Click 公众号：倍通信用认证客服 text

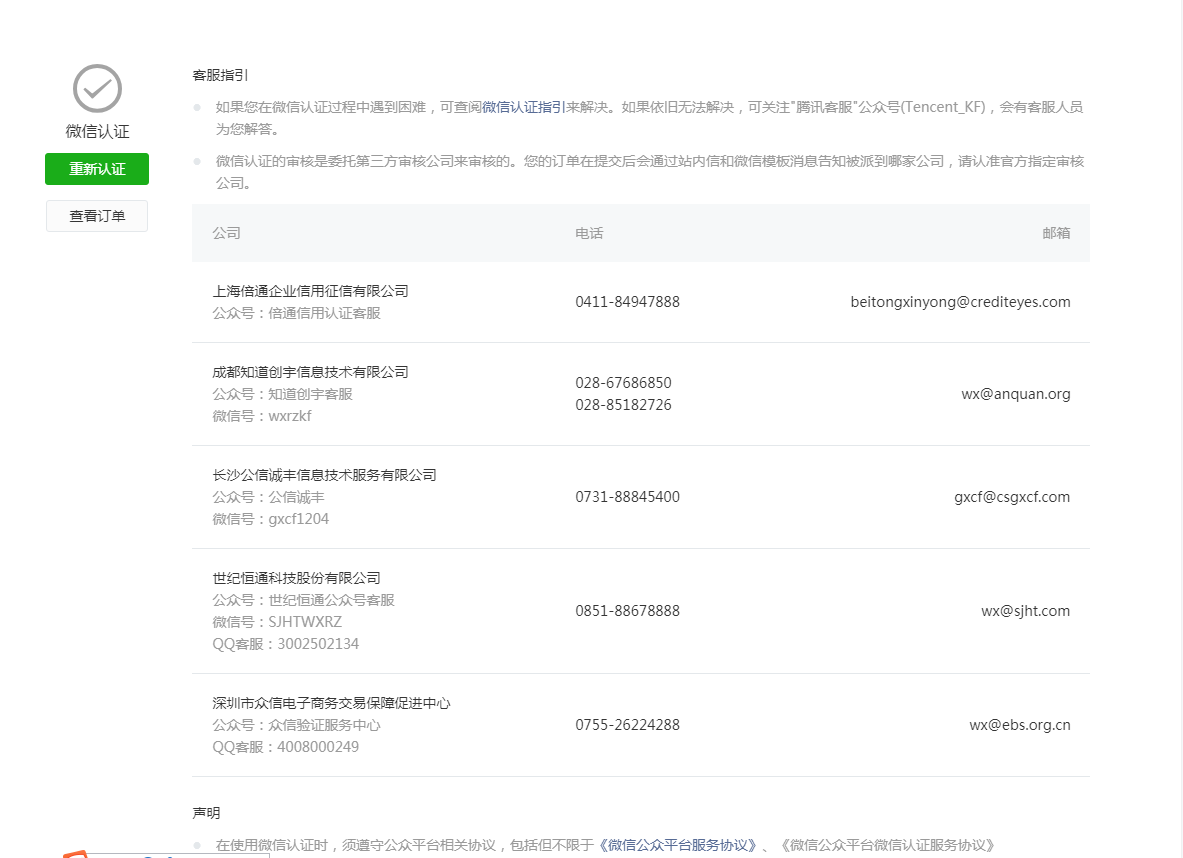tap(297, 313)
